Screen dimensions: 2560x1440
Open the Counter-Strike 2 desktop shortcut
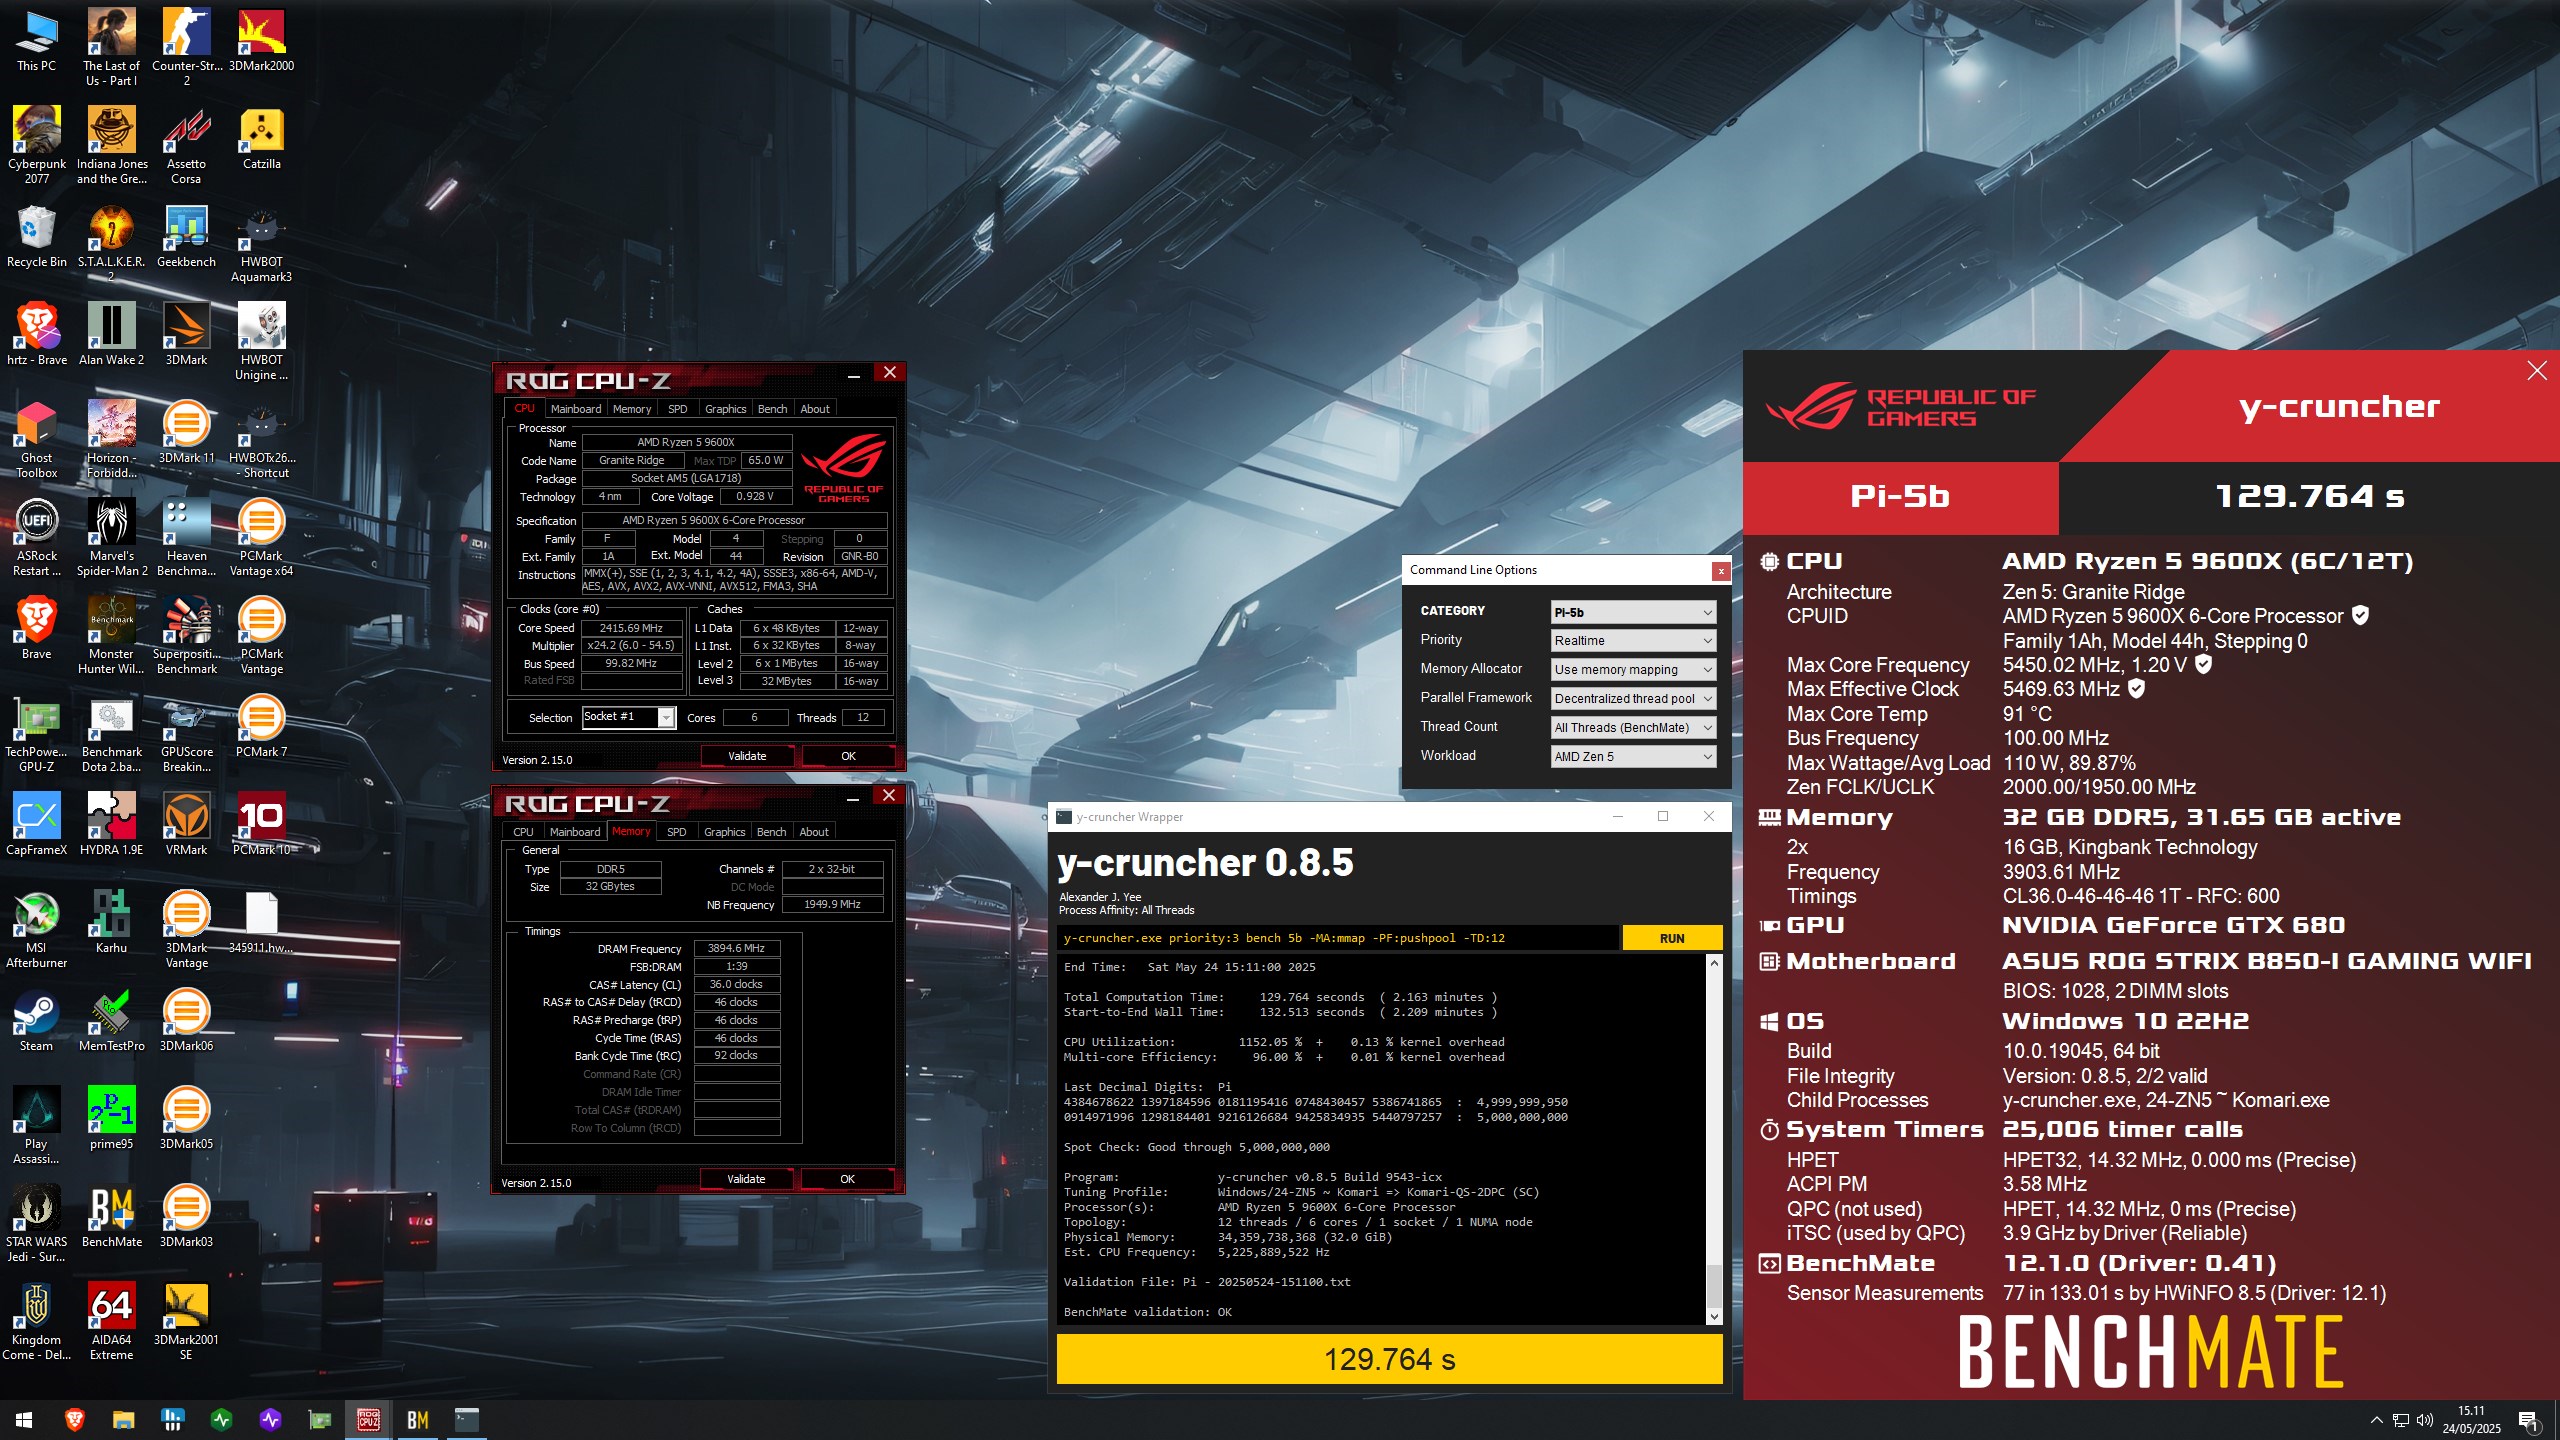pyautogui.click(x=186, y=47)
